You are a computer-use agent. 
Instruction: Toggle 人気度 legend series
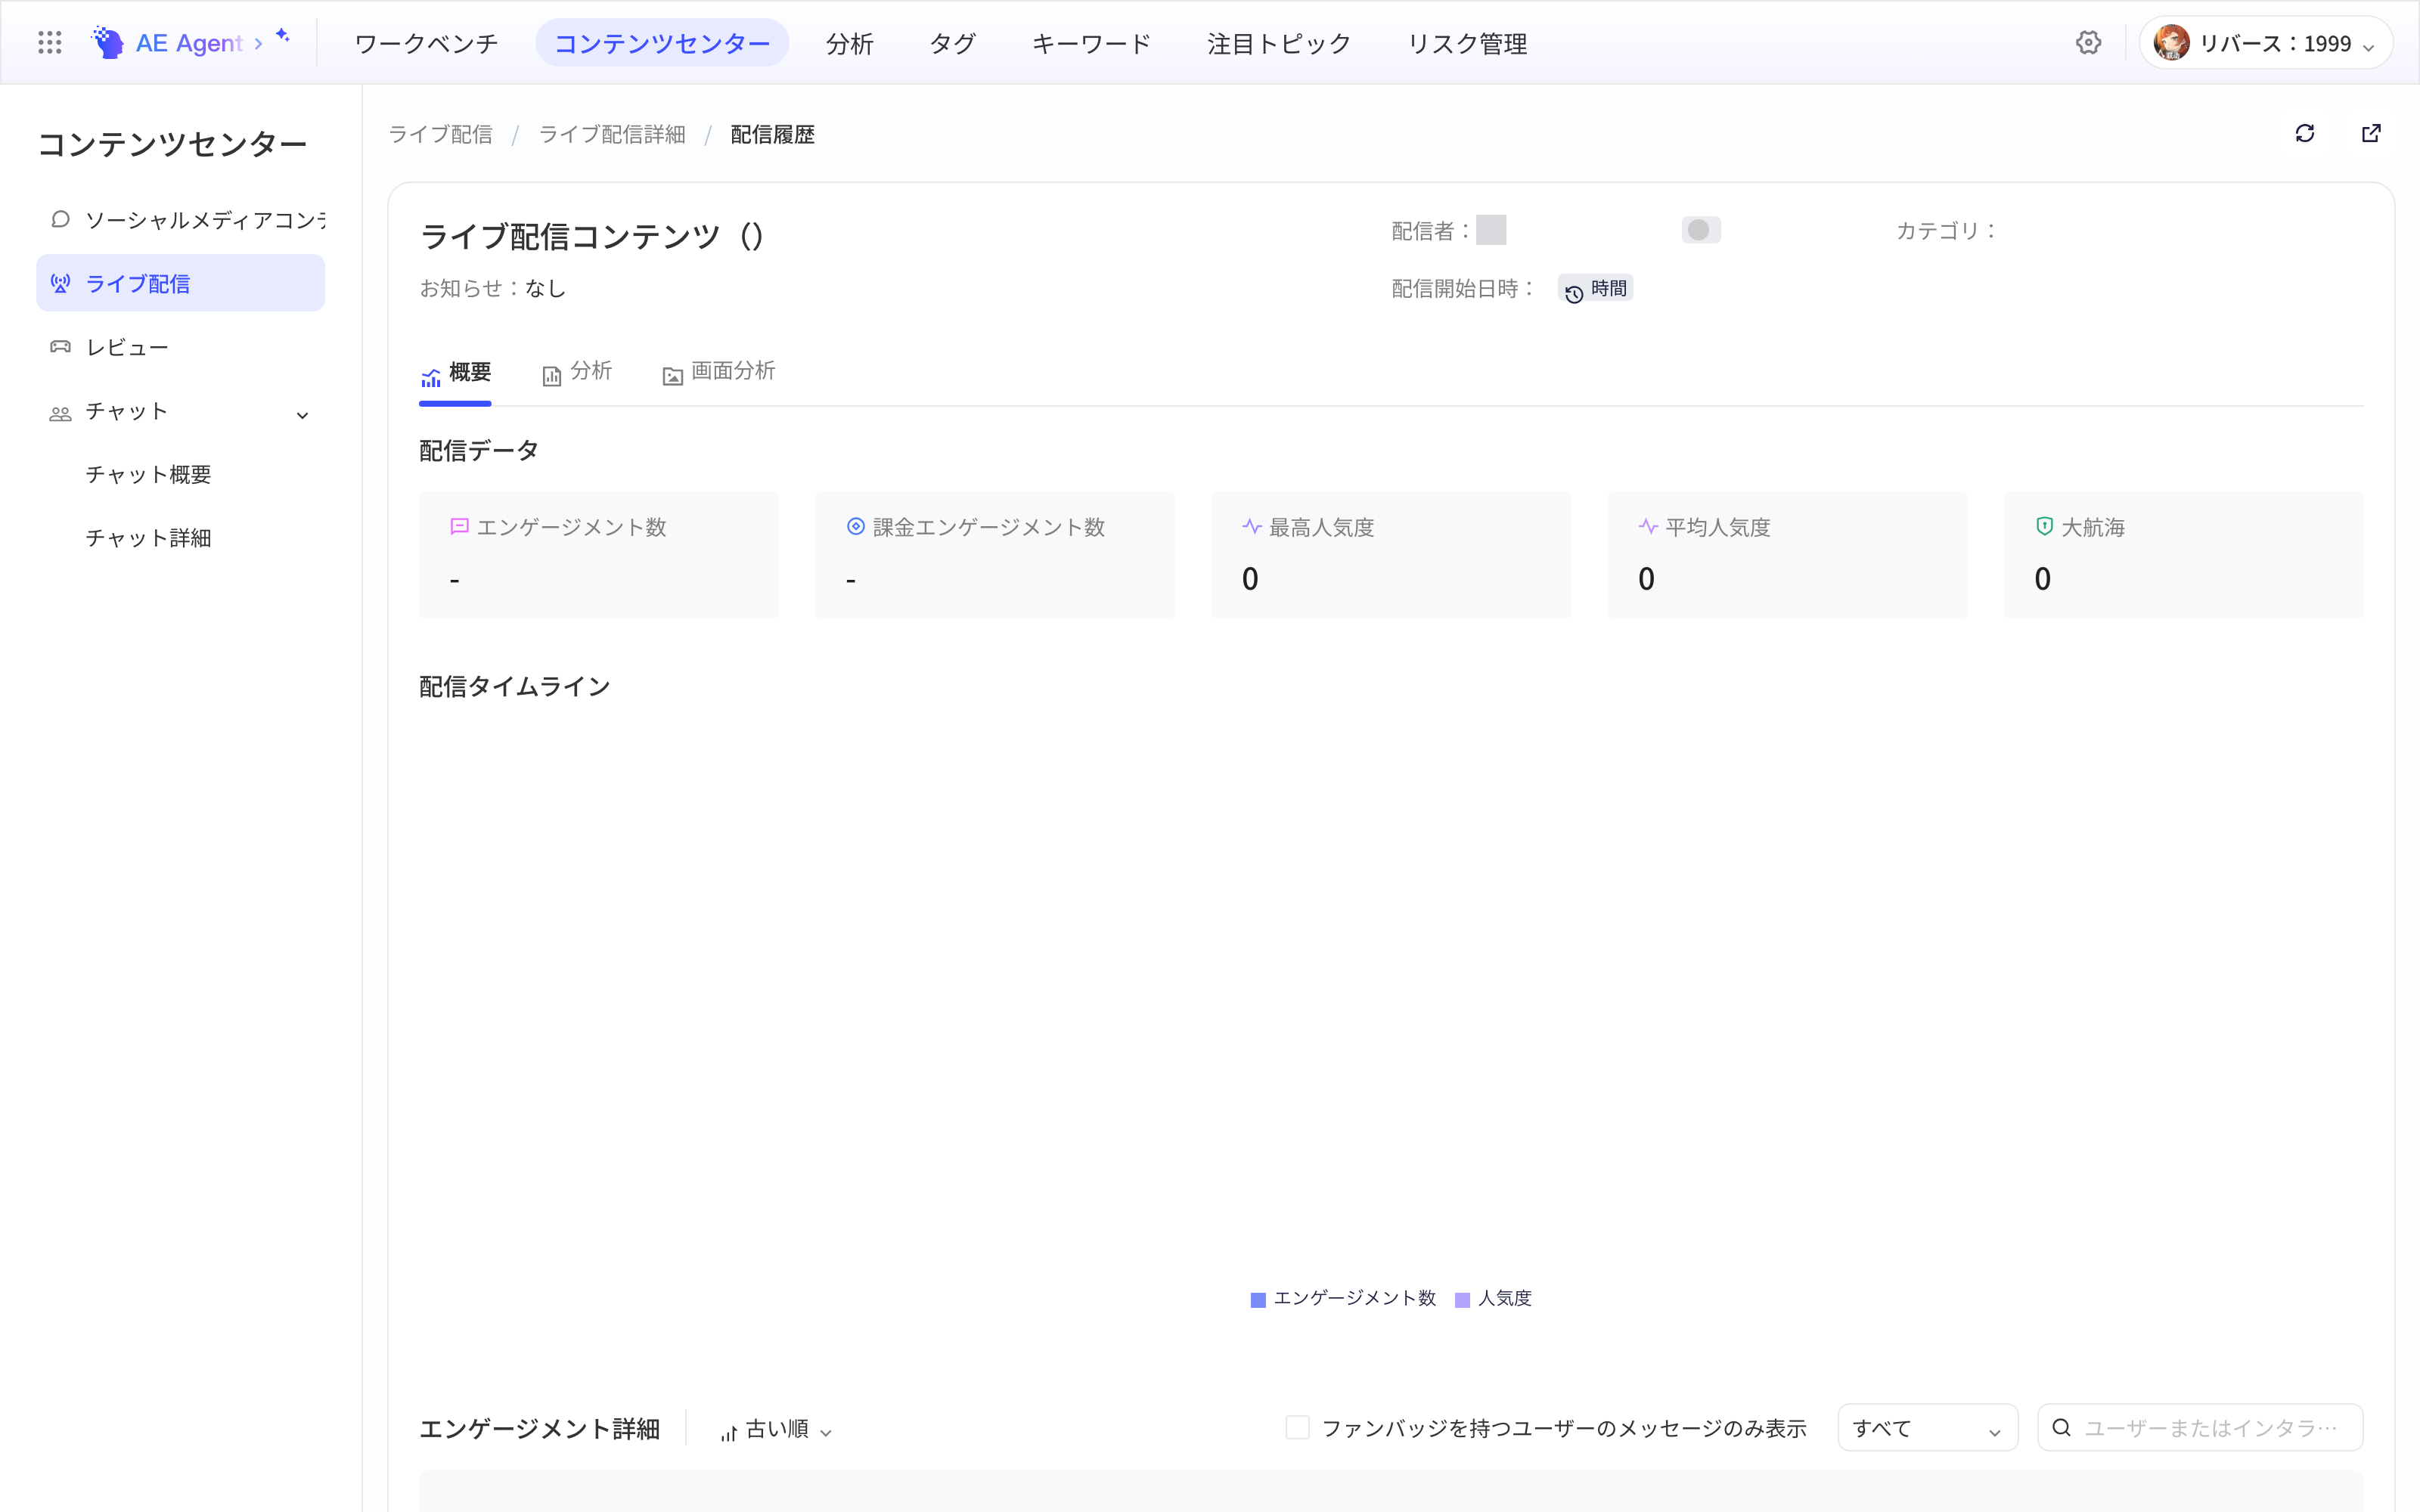(x=1493, y=1298)
